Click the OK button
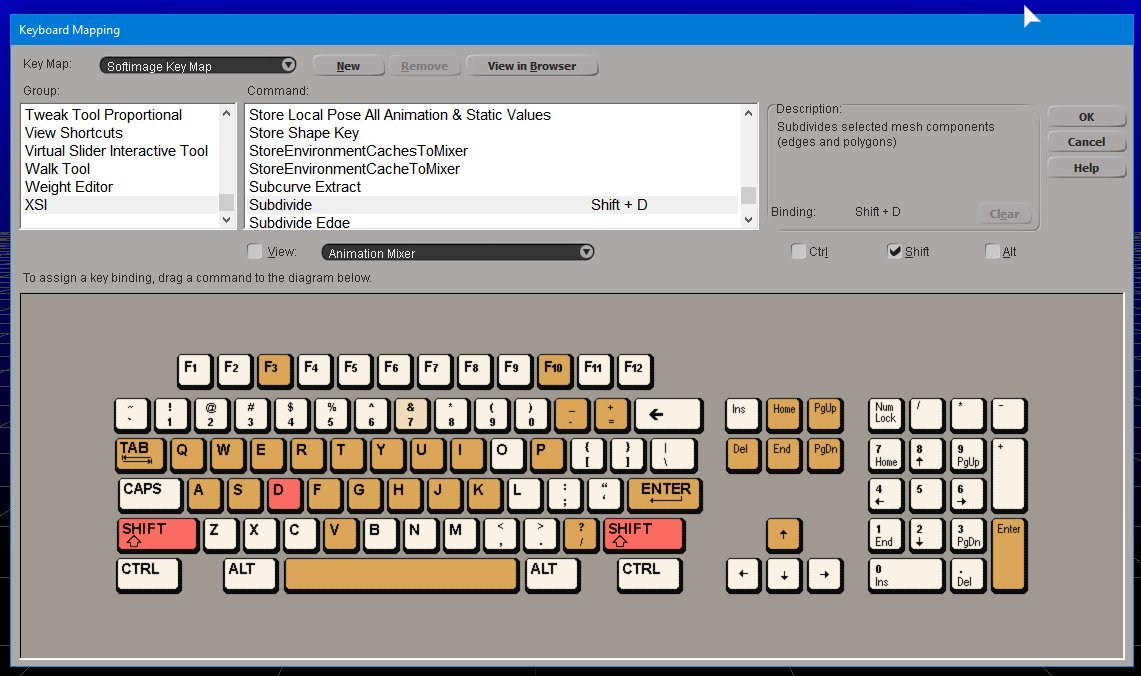Viewport: 1141px width, 676px height. click(1086, 117)
